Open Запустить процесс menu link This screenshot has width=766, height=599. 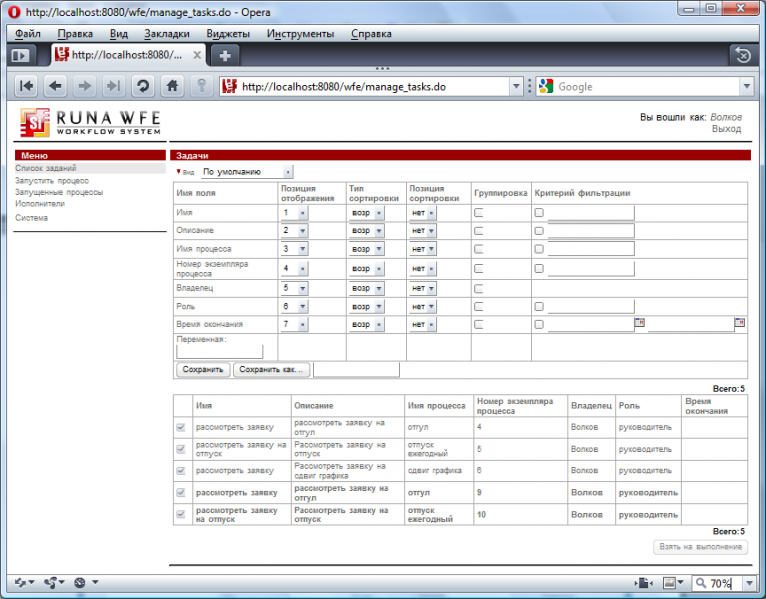52,181
